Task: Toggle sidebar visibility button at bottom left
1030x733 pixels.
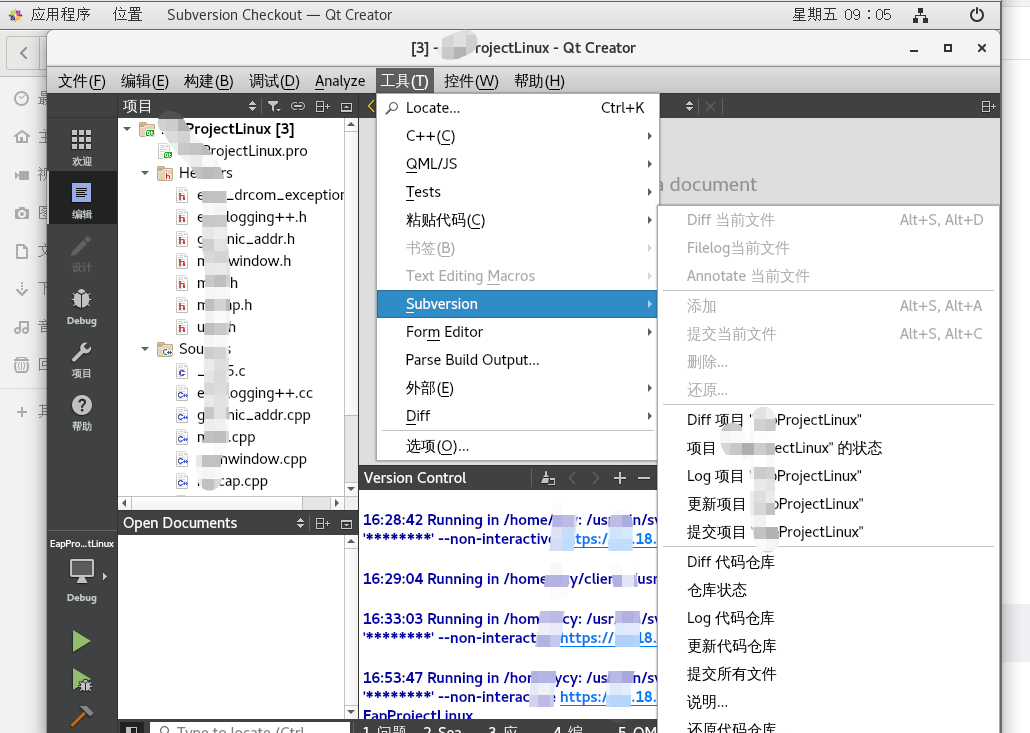Action: 131,728
